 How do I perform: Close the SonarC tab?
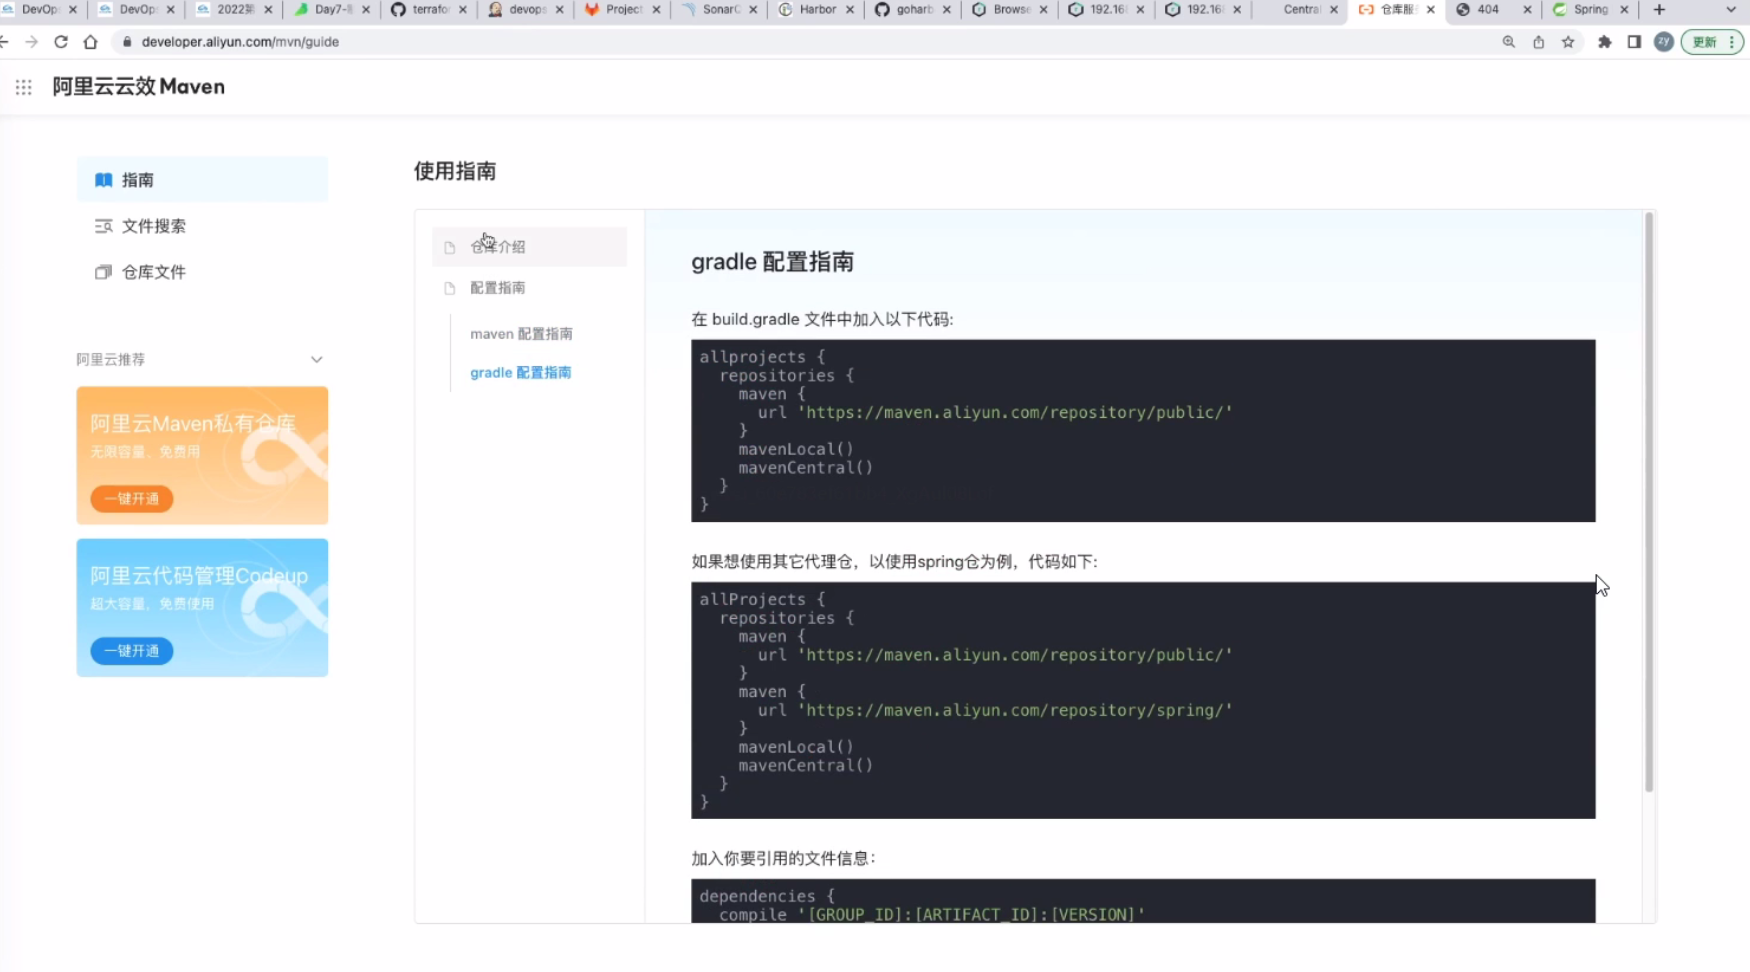(753, 9)
